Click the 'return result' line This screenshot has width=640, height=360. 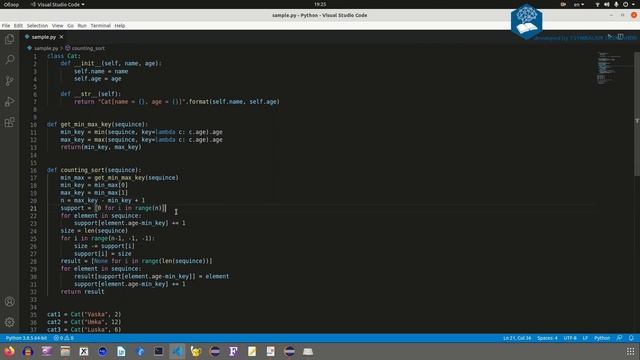pos(82,292)
